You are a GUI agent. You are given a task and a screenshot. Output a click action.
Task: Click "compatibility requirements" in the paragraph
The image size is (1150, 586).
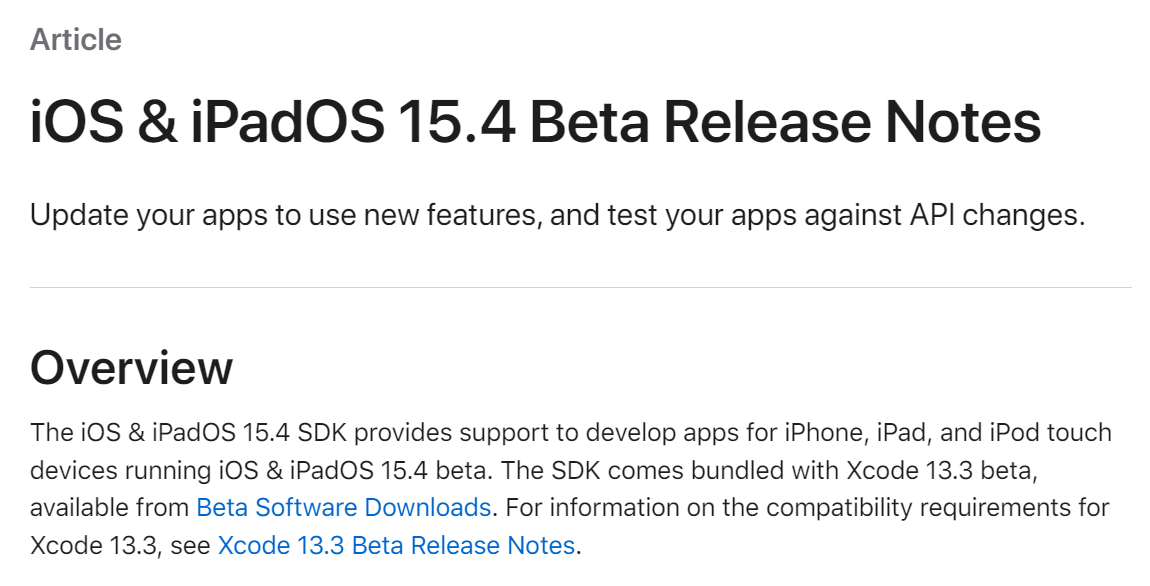coord(888,507)
